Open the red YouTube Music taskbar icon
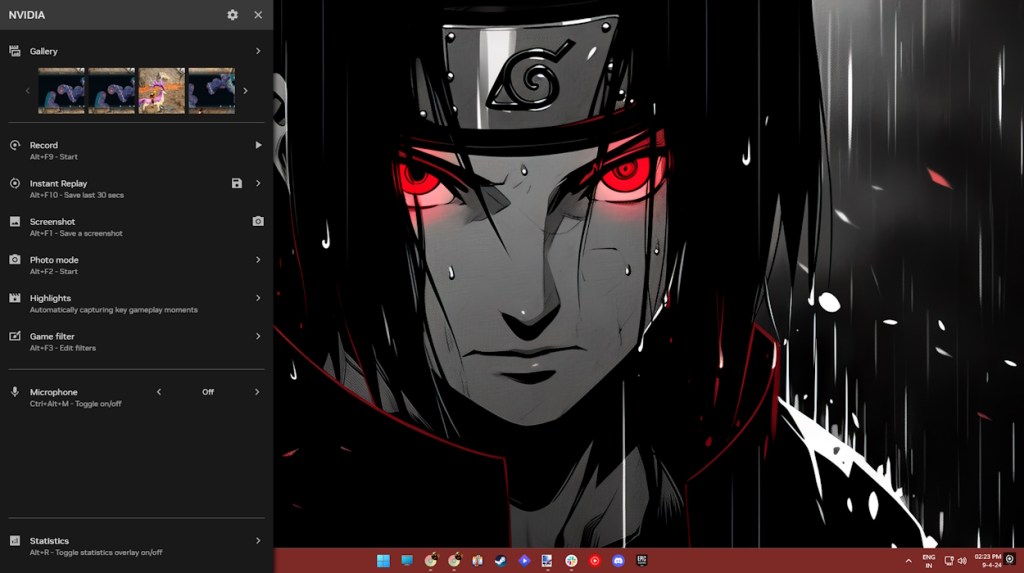Viewport: 1024px width, 573px height. (x=595, y=561)
